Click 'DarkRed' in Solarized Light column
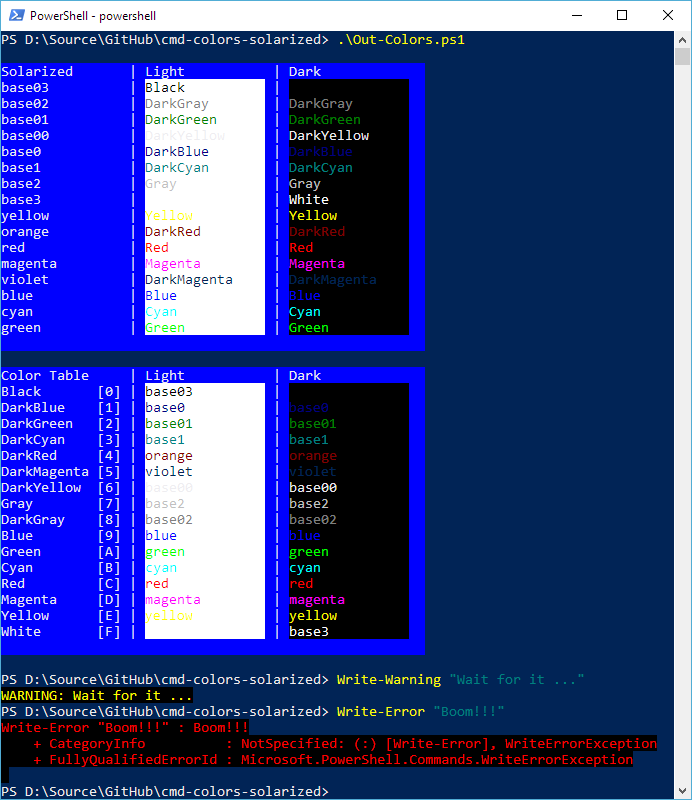 pyautogui.click(x=173, y=232)
